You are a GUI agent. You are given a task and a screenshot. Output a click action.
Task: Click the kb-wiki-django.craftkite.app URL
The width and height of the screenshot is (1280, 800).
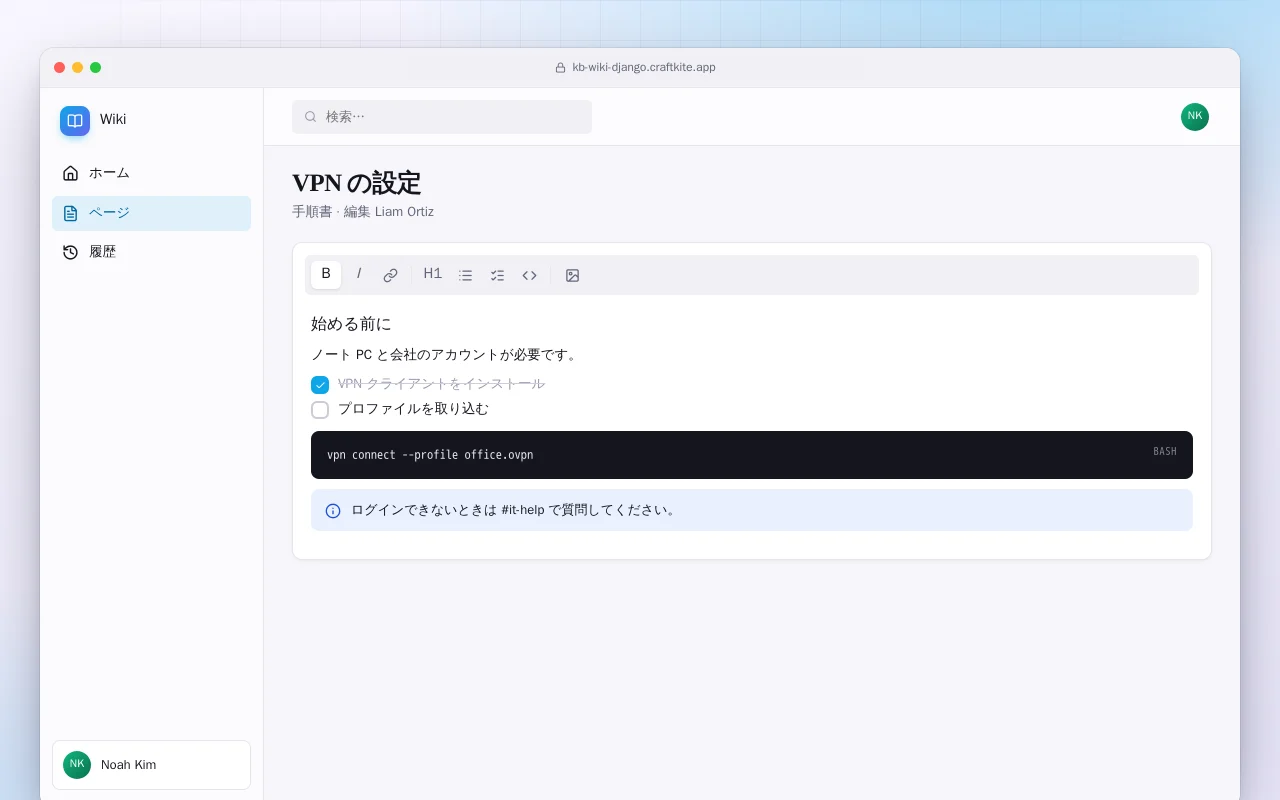coord(644,68)
